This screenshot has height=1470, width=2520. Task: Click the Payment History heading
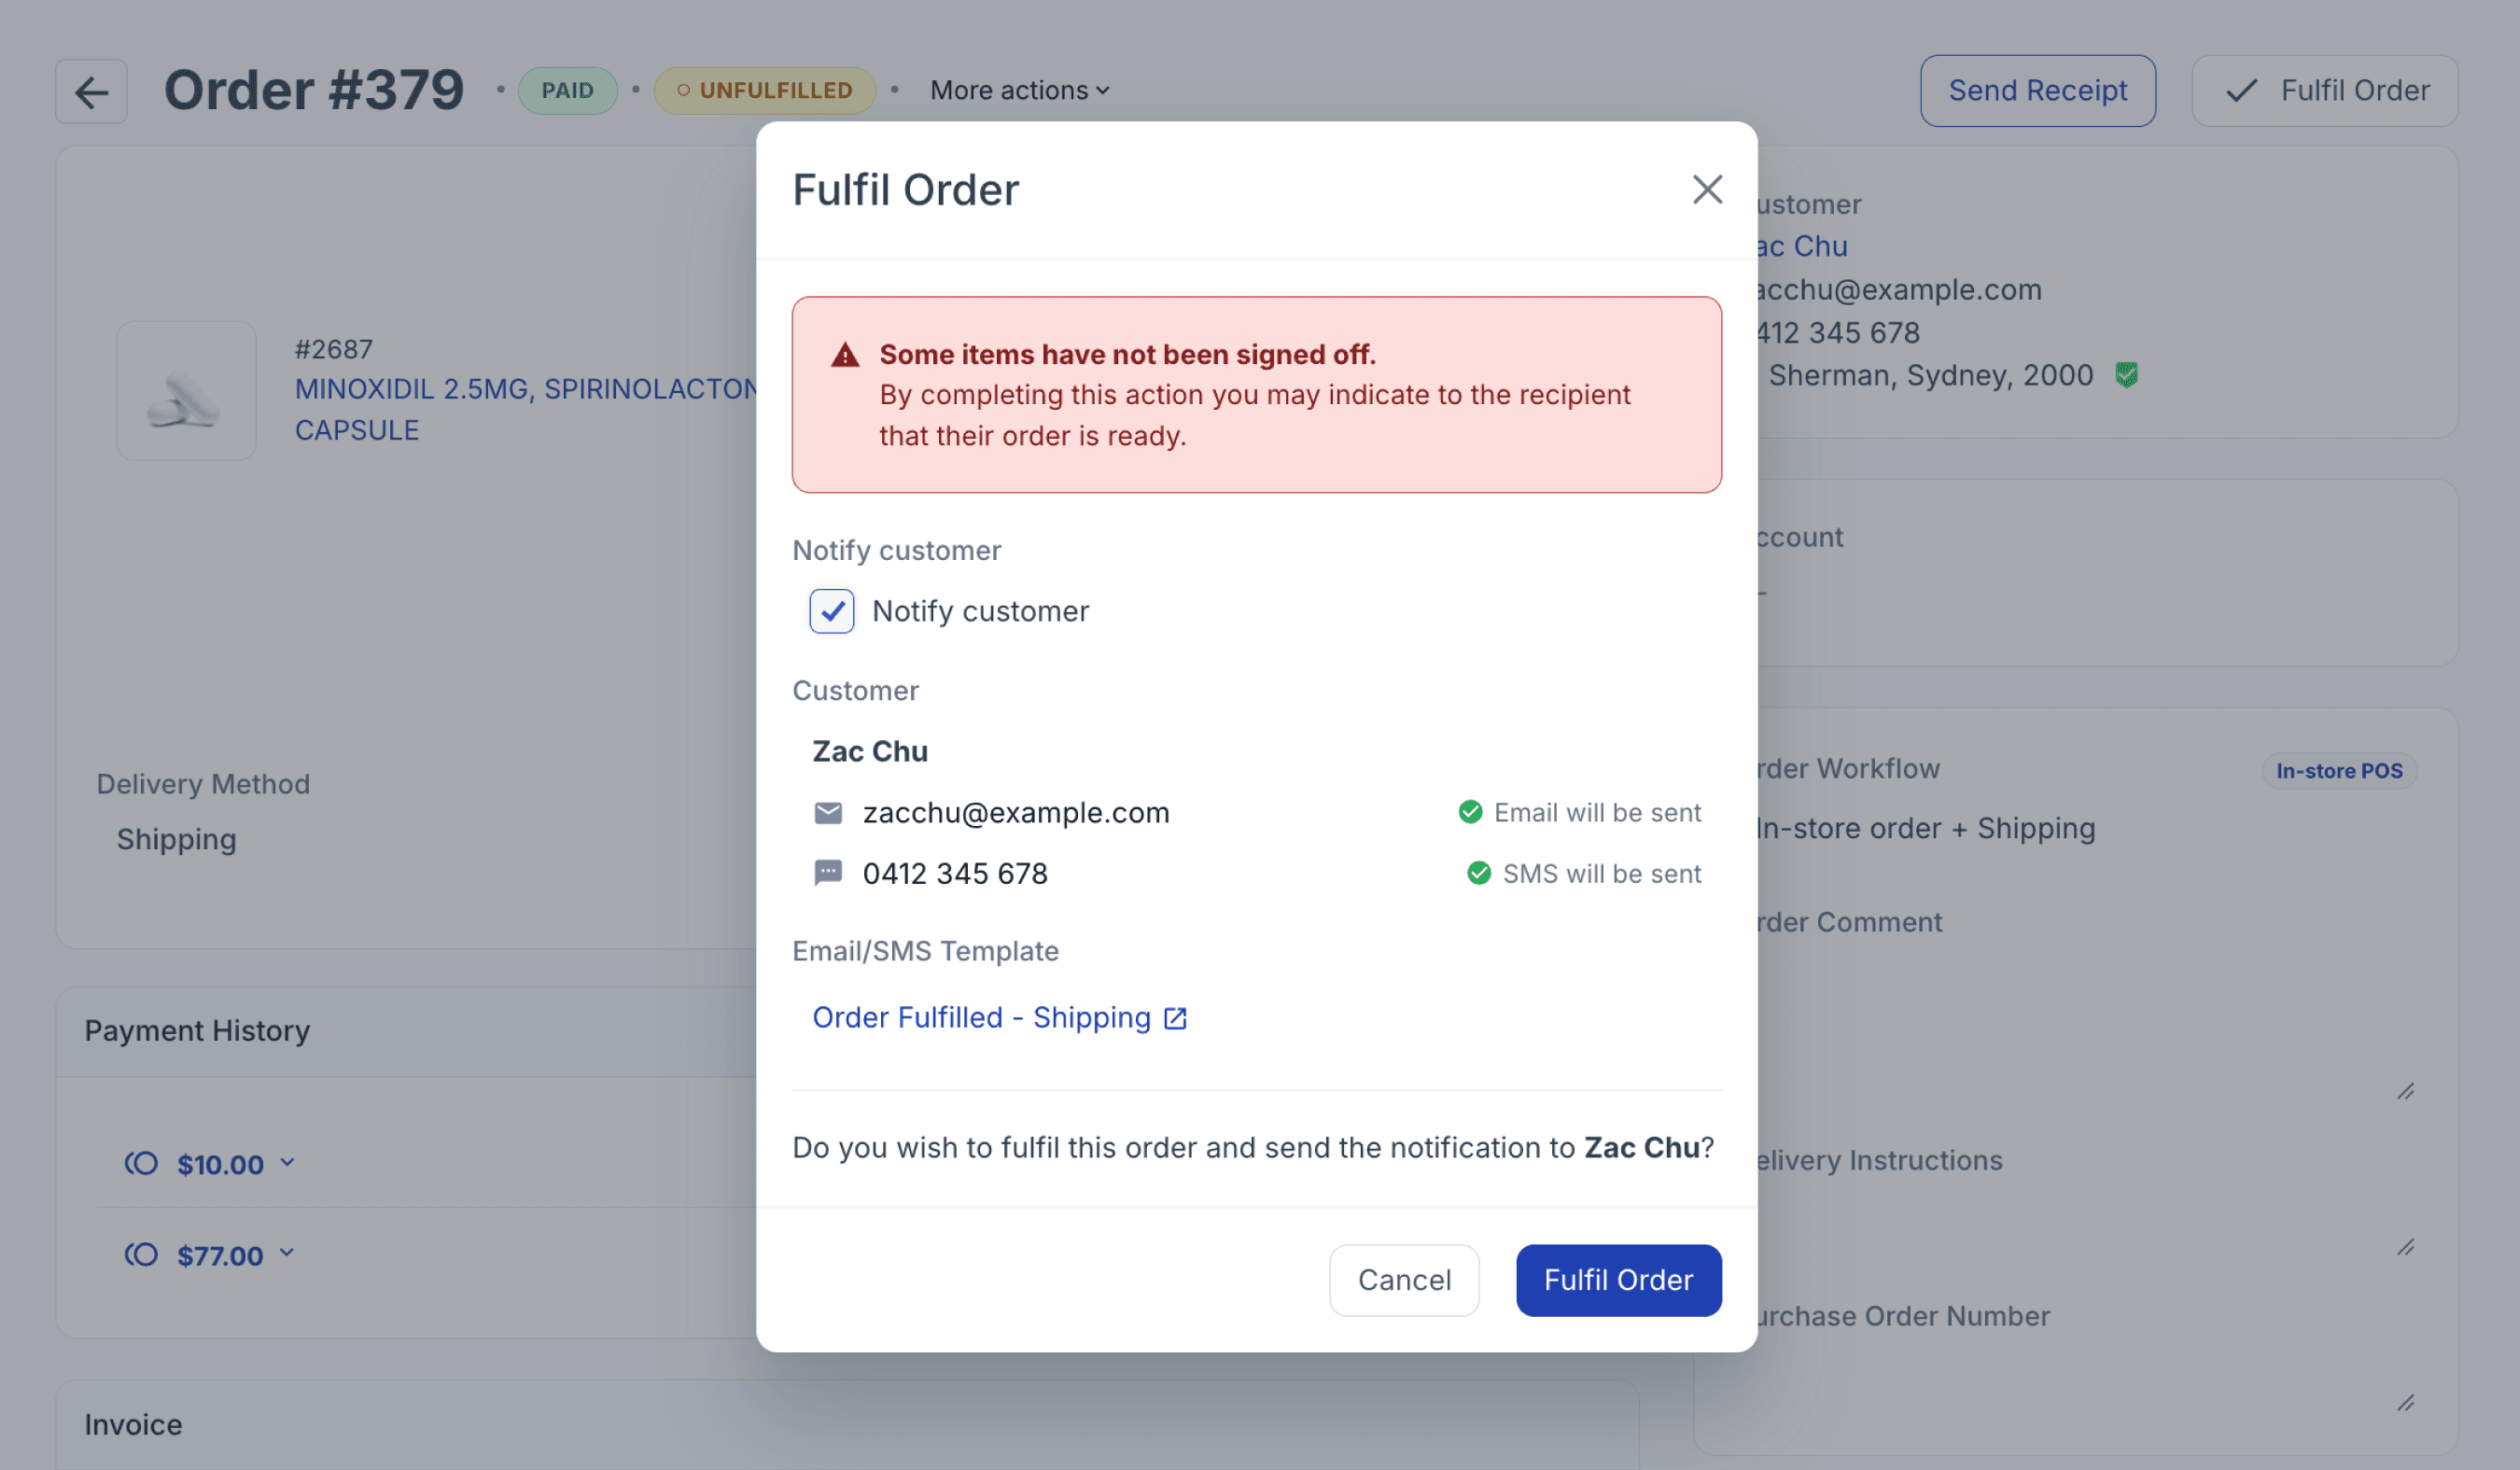(x=197, y=1031)
